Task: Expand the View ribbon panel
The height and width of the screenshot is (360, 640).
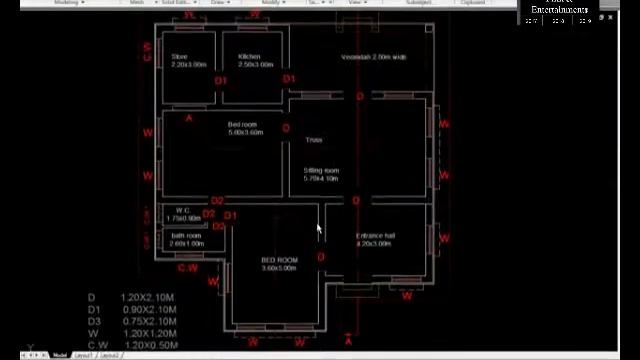Action: coord(358,2)
